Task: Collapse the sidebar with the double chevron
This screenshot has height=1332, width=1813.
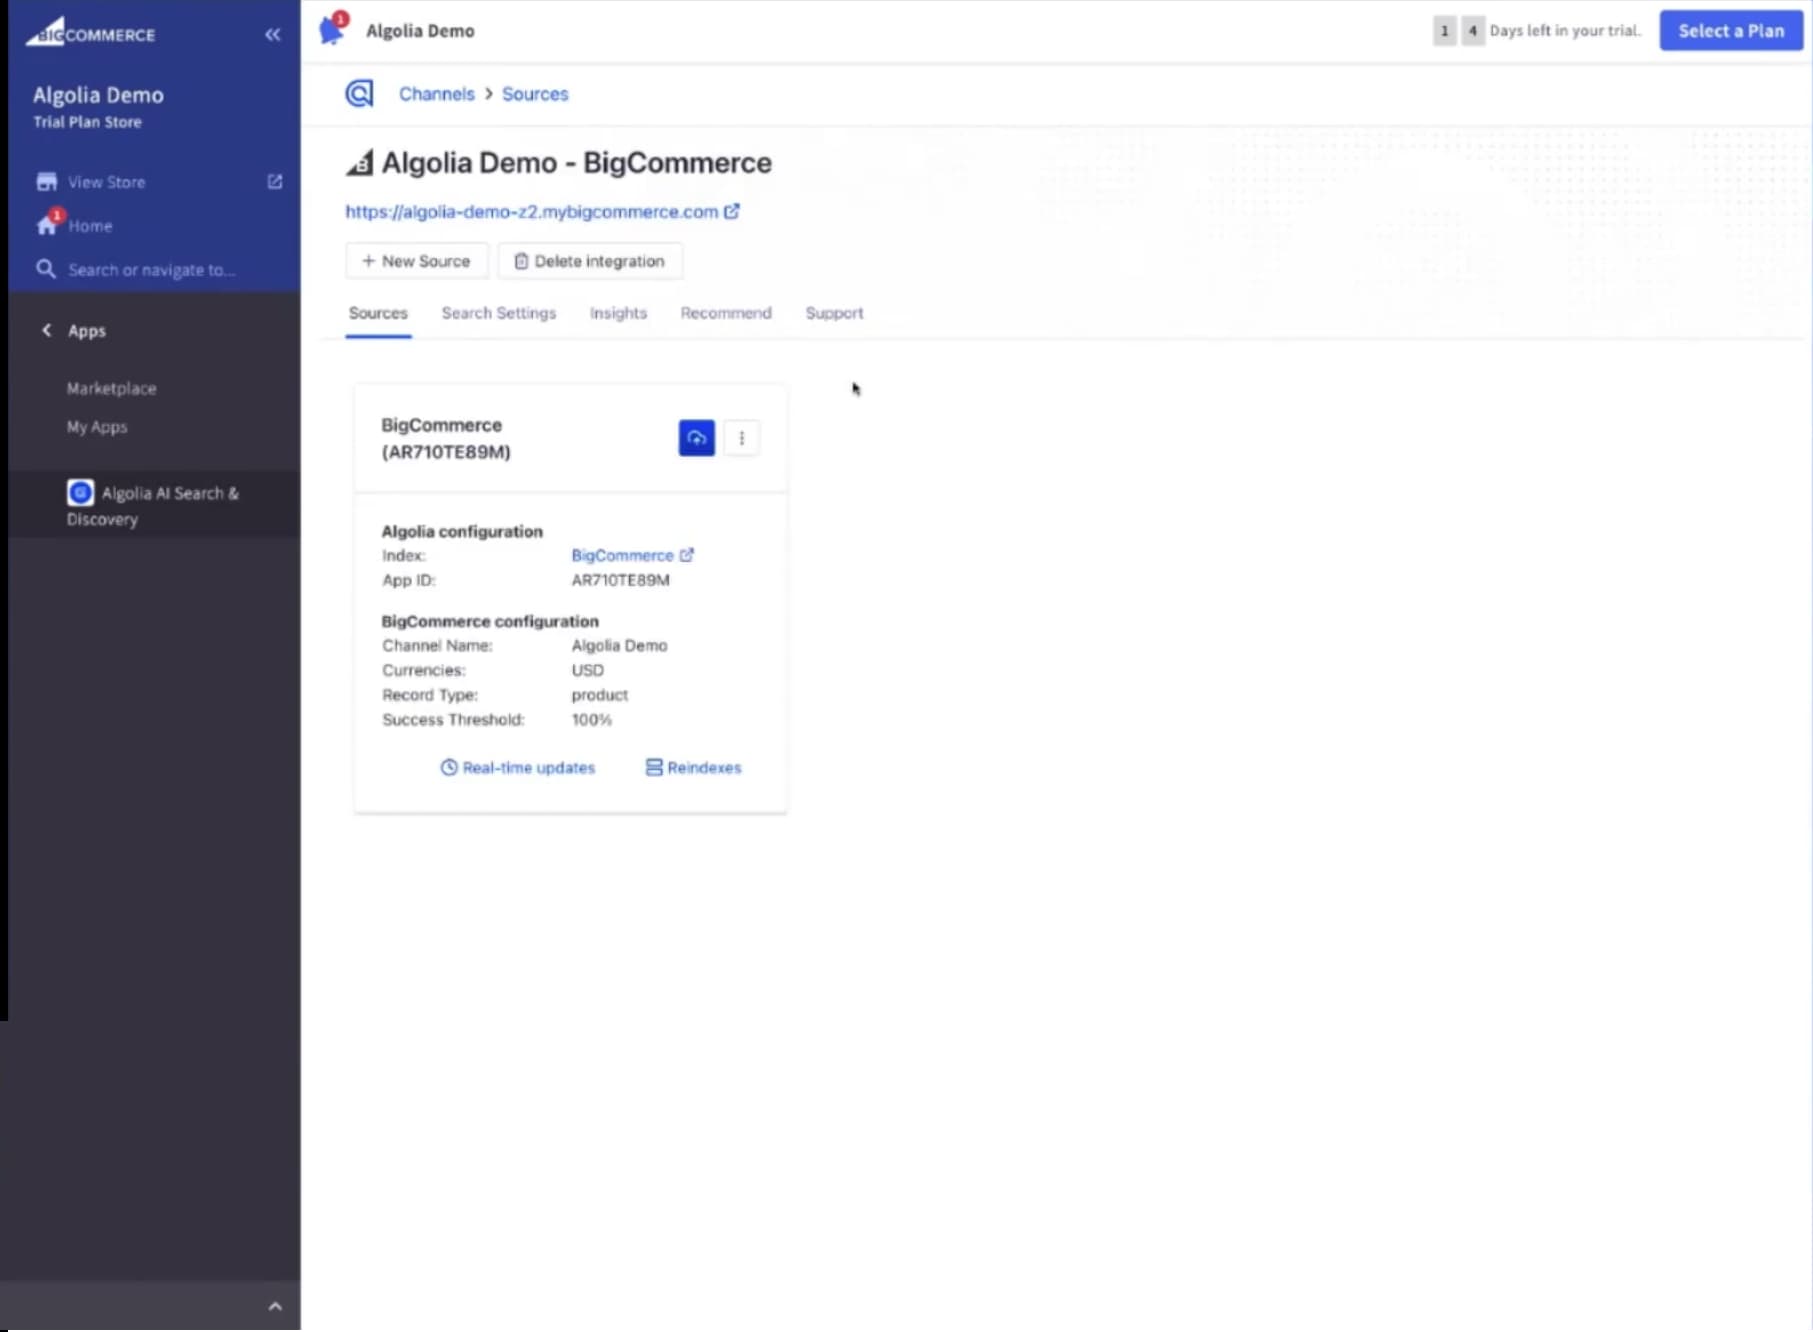Action: click(x=273, y=35)
